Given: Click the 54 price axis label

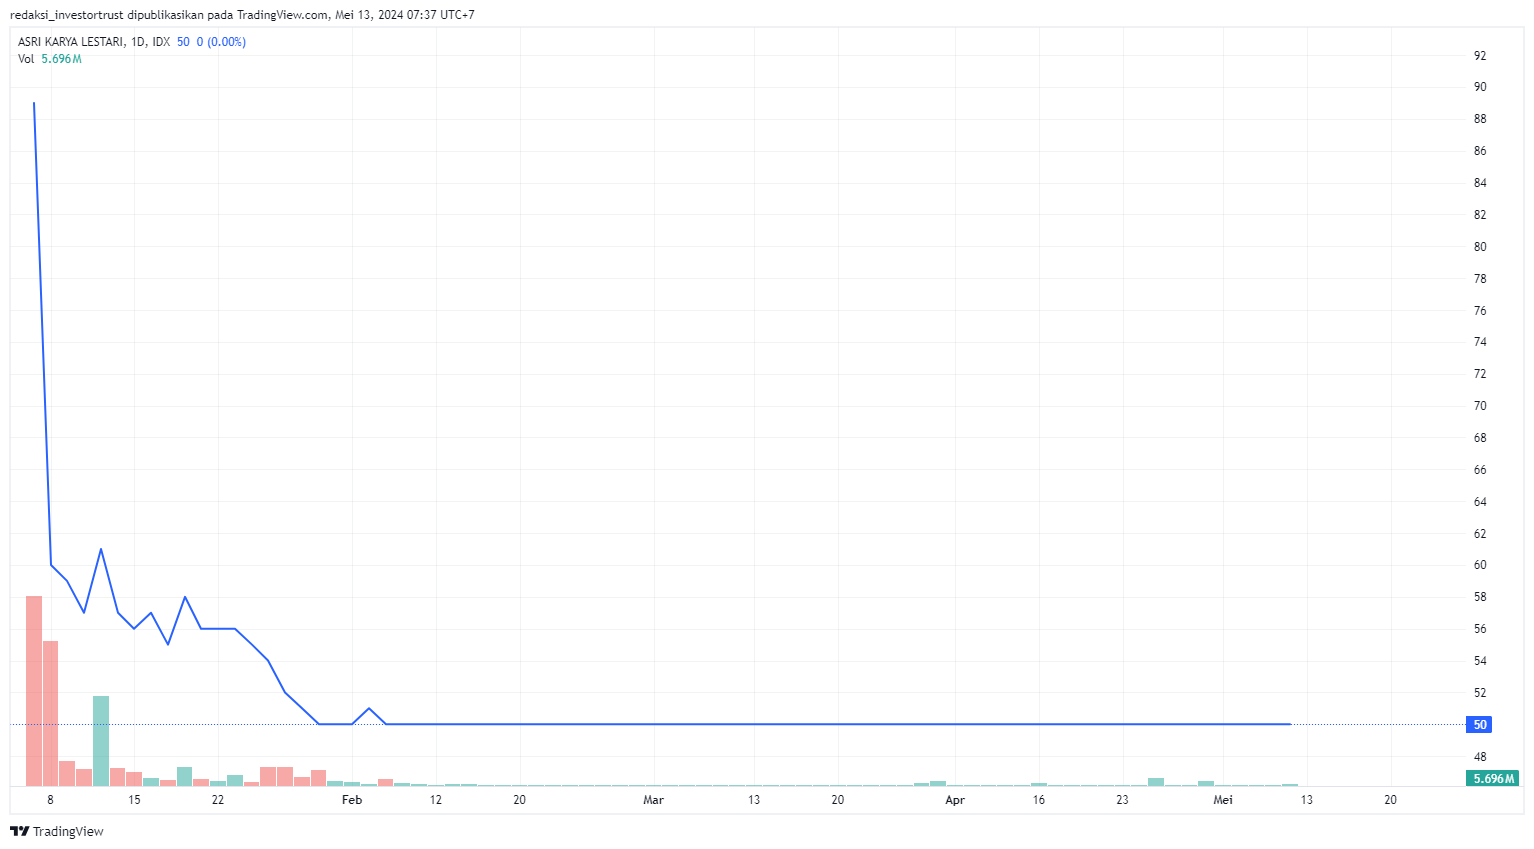Looking at the screenshot, I should pyautogui.click(x=1480, y=661).
